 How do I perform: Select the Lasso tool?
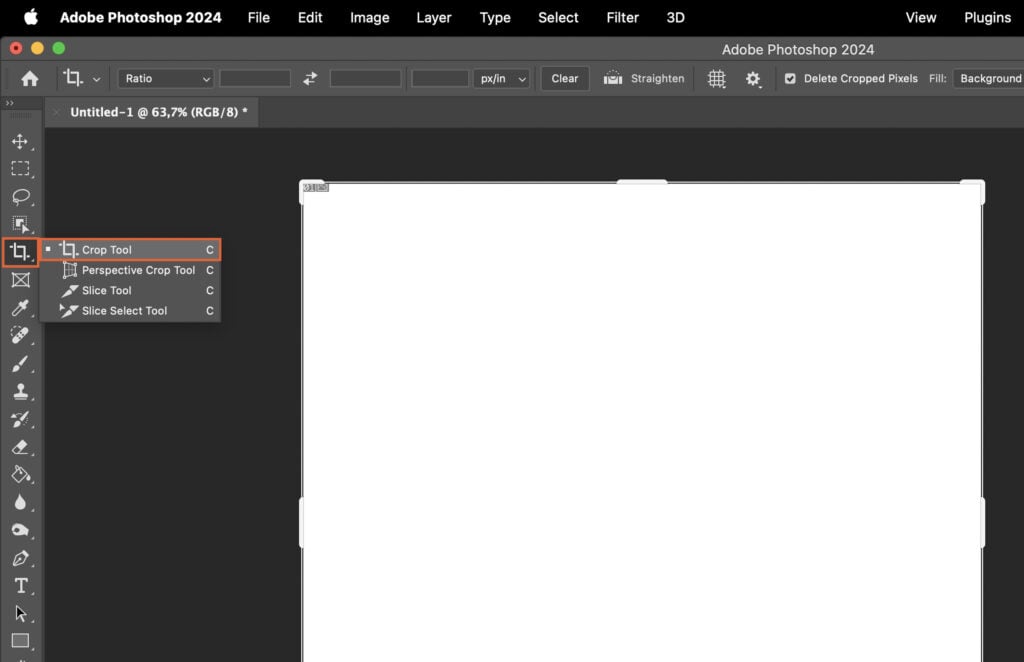(x=21, y=196)
